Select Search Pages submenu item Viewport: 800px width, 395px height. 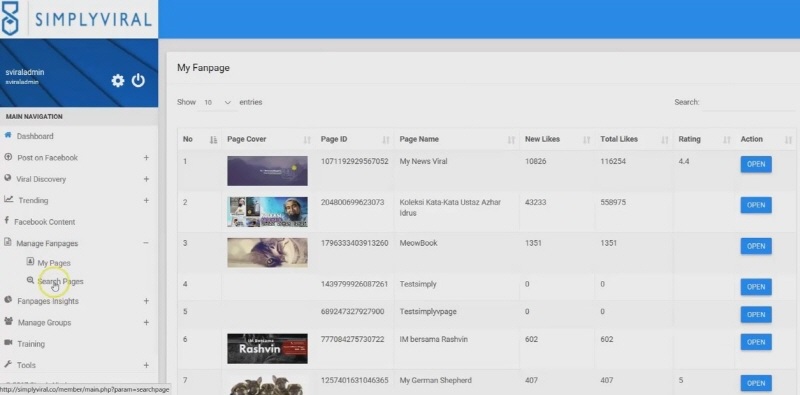(x=60, y=282)
